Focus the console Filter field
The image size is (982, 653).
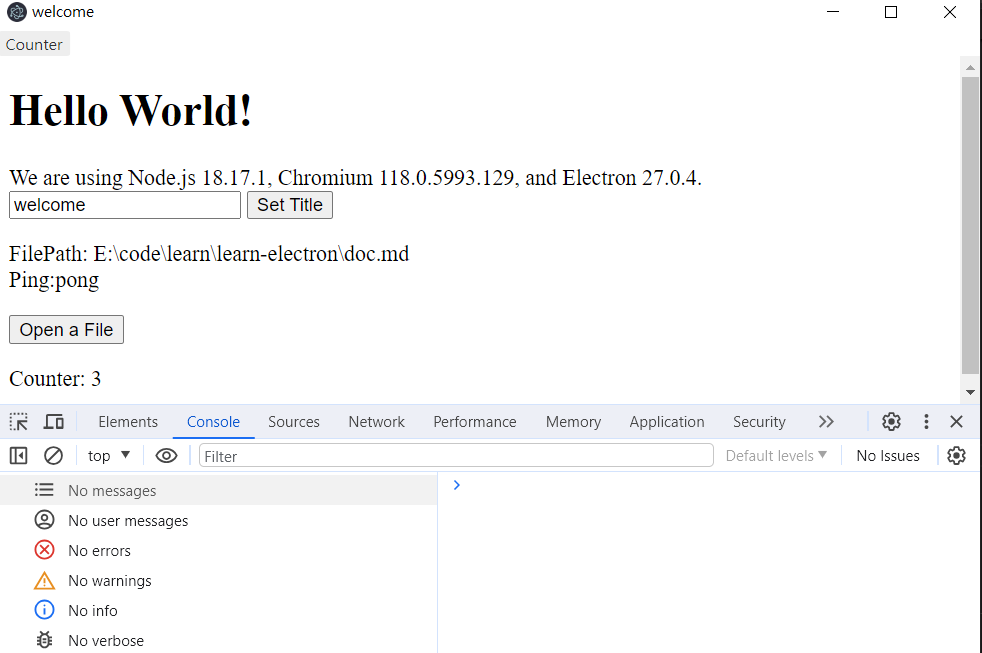click(456, 456)
